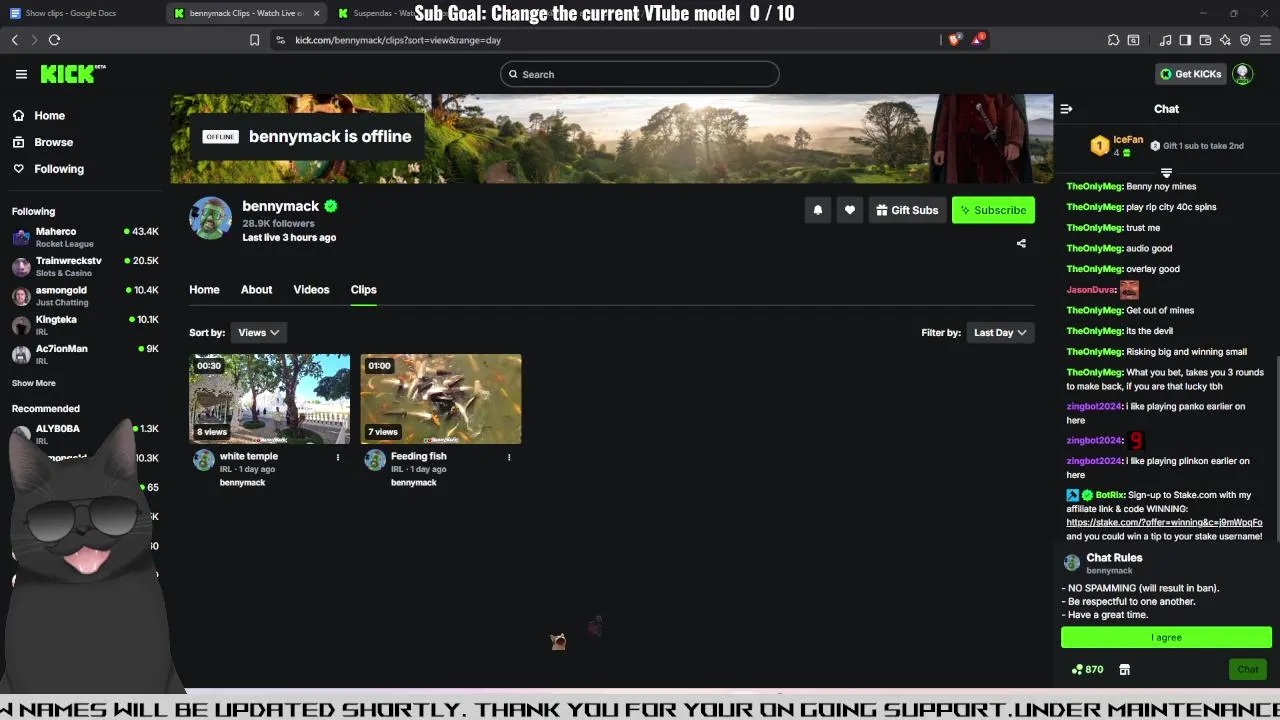1280x720 pixels.
Task: Open the stake.com affiliate link in chat
Action: coord(1164,523)
